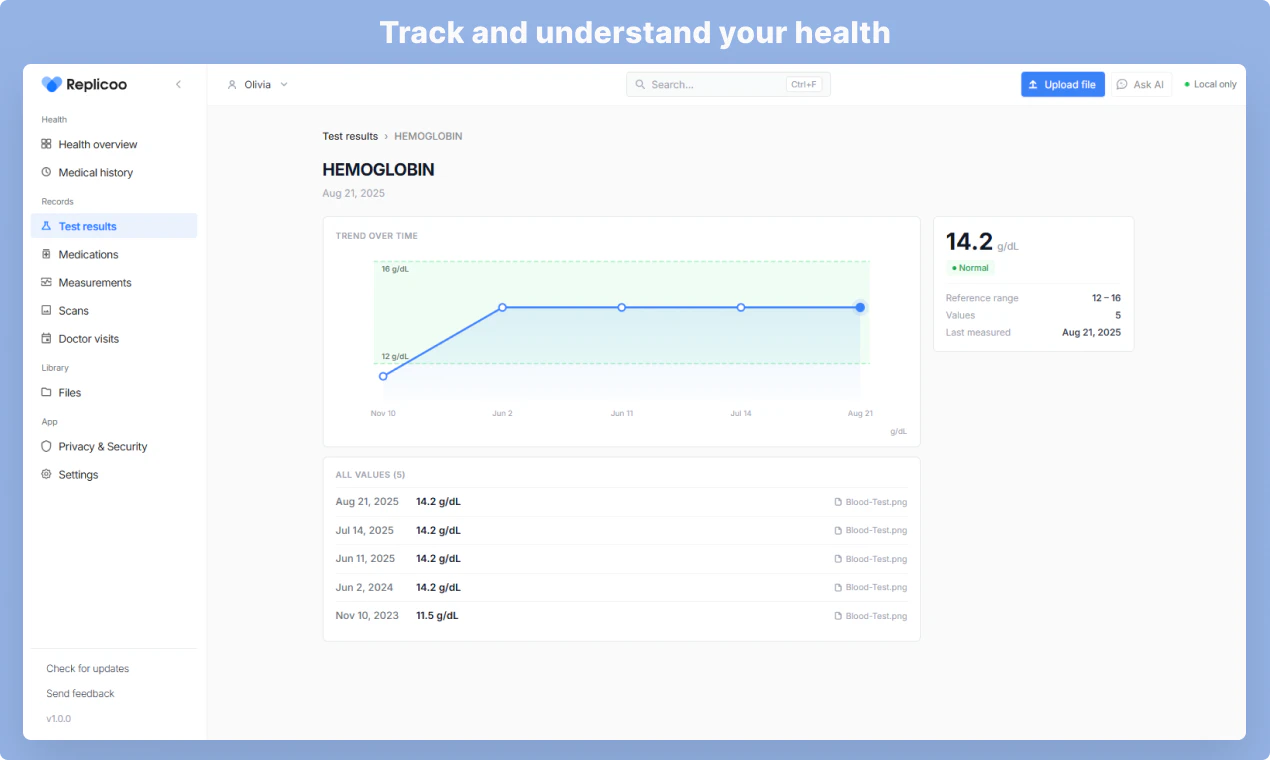Click the Medications pill box icon
This screenshot has height=760, width=1270.
[46, 254]
